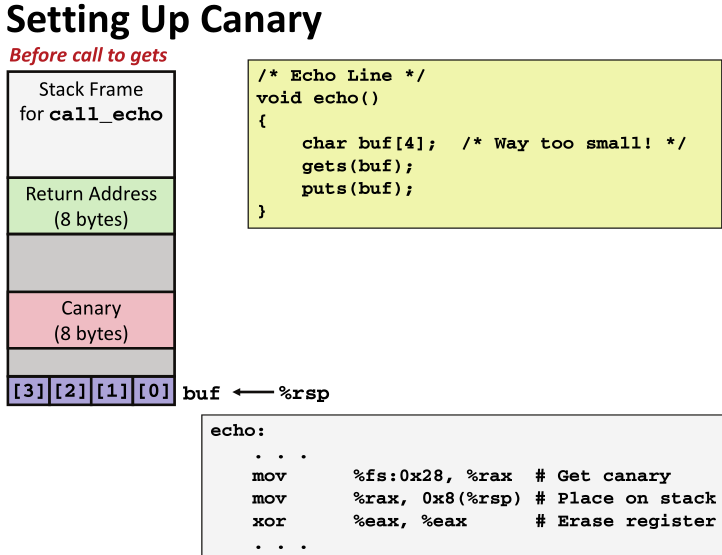Screen dimensions: 722x555
Task: Click the 'echo:' assembly label
Action: pos(238,431)
